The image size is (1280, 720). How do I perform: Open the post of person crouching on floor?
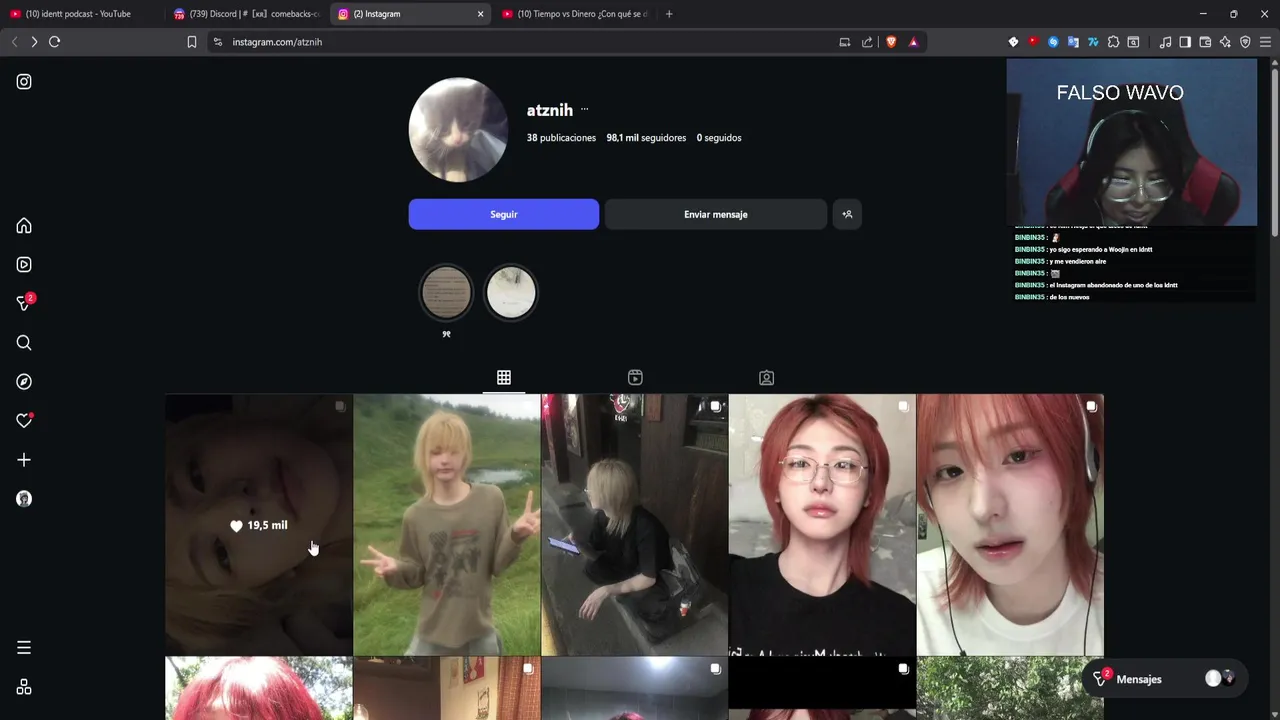(635, 525)
